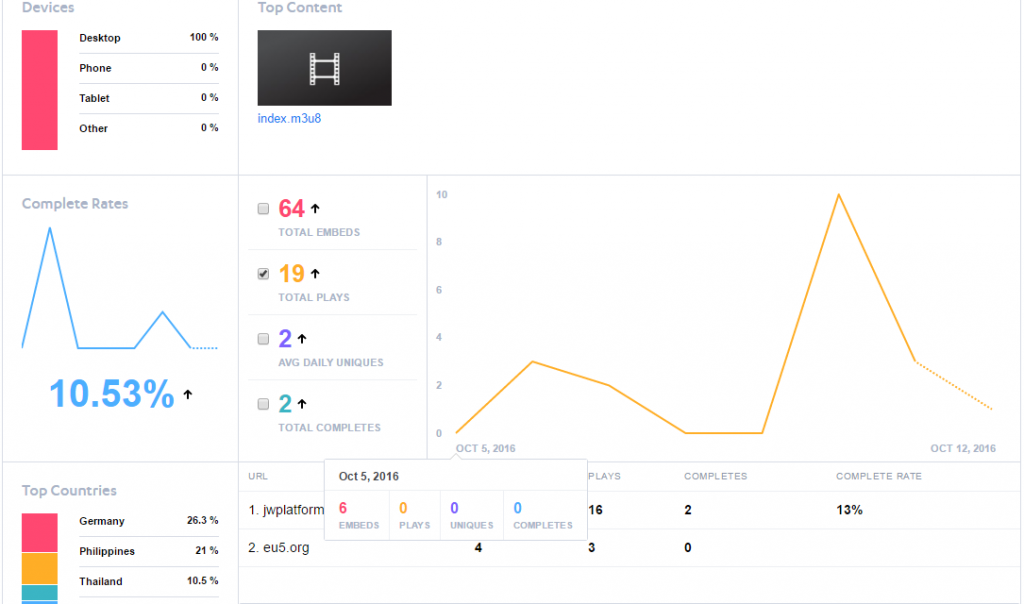Select the teal Thailand color bar
This screenshot has width=1024, height=604.
pos(40,592)
